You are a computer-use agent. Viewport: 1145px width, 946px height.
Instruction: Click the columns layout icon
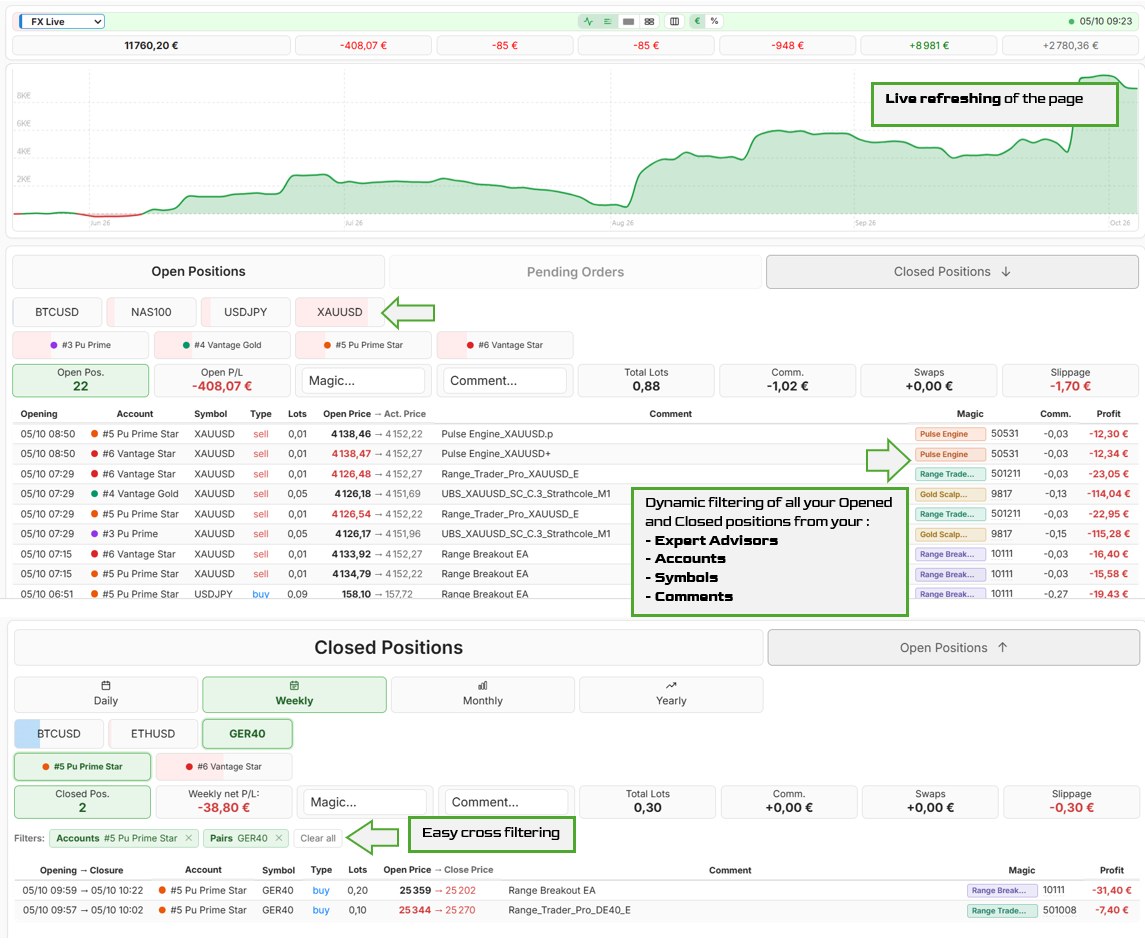click(675, 21)
